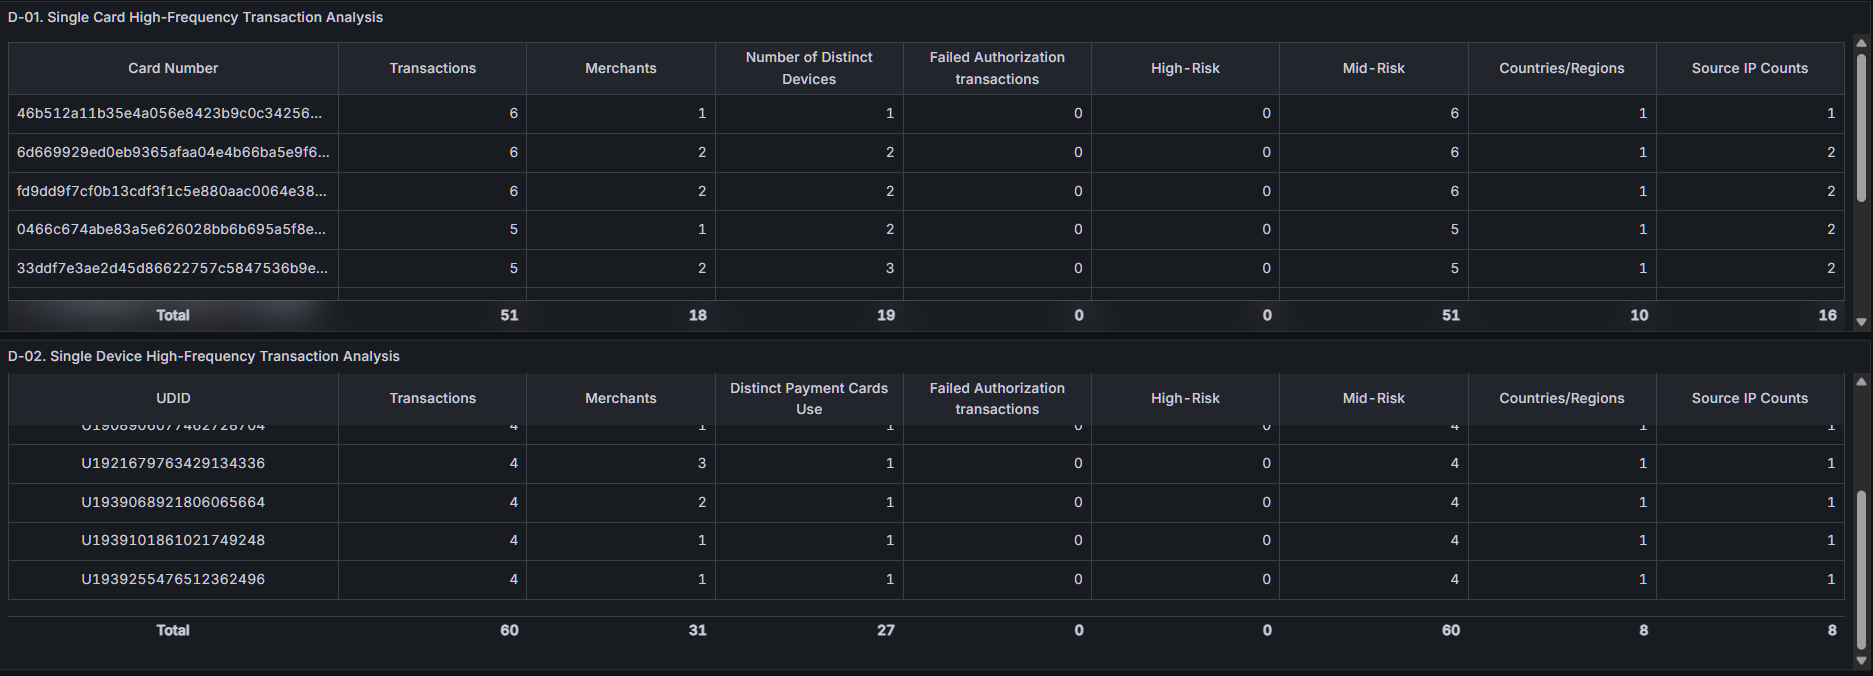The height and width of the screenshot is (676, 1873).
Task: Click scroll-down arrow of D-02 table
Action: pos(1861,660)
